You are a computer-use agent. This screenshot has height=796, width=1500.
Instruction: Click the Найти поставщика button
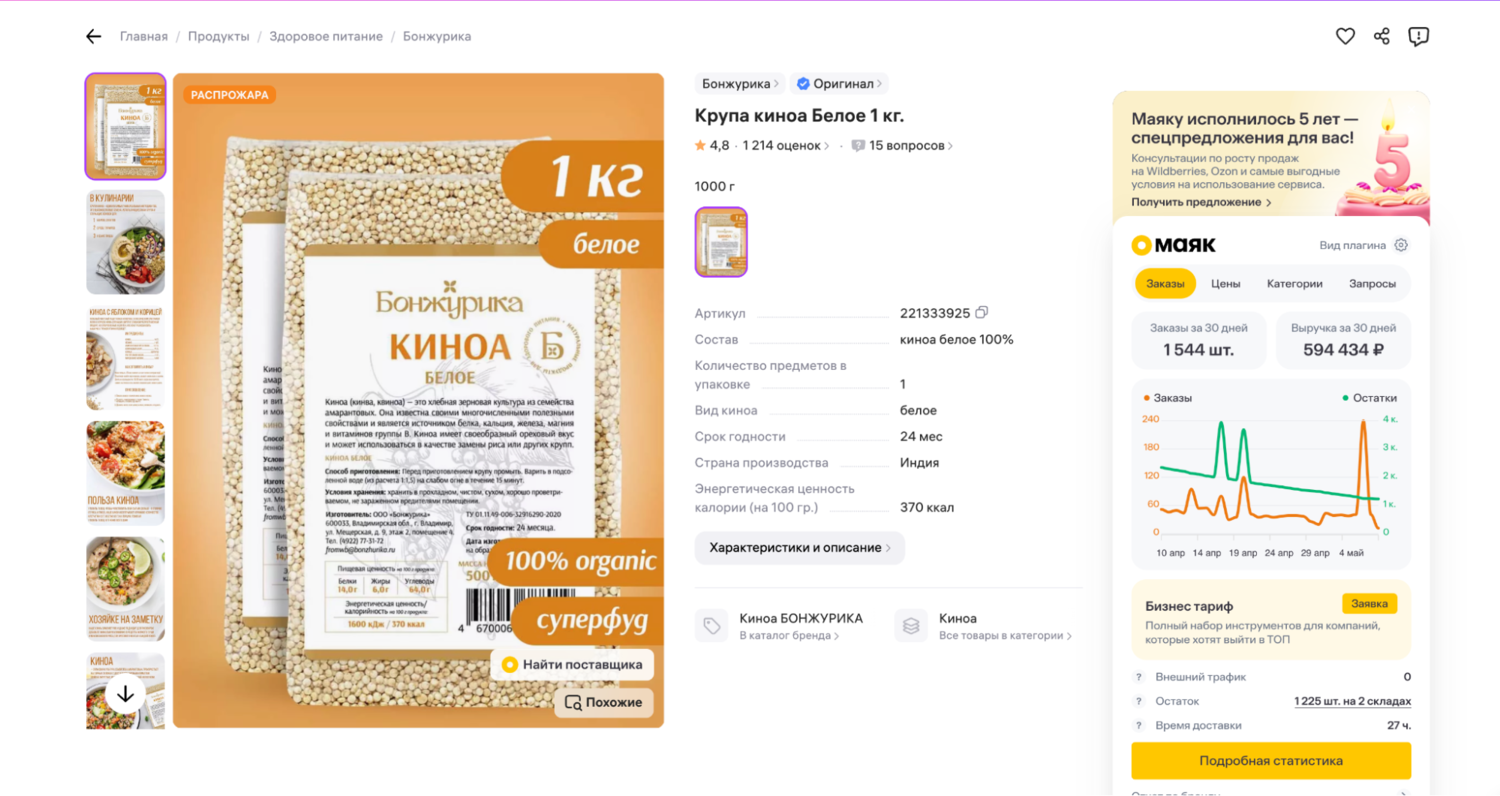pyautogui.click(x=572, y=665)
